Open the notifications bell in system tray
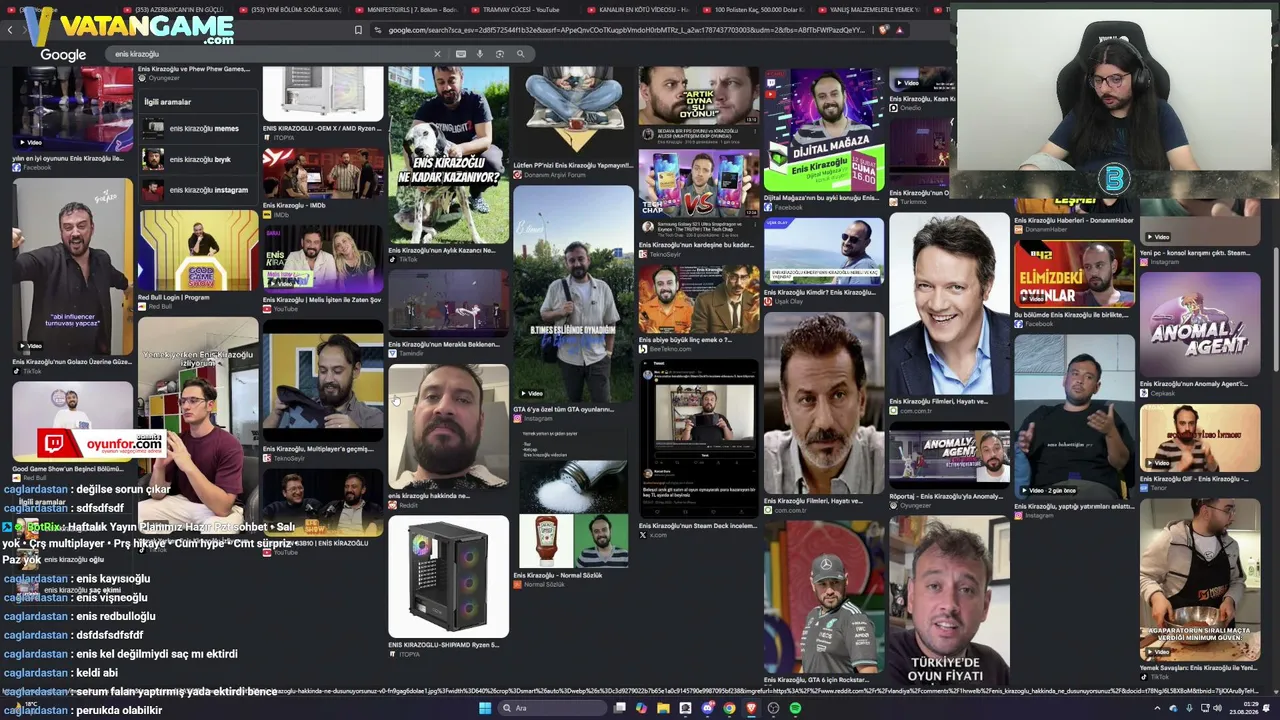 coord(1268,708)
